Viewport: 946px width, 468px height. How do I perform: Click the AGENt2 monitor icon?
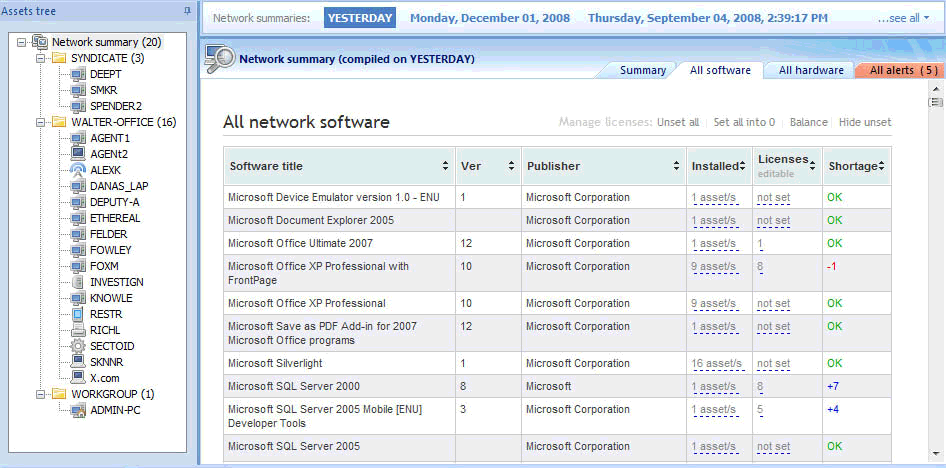point(78,154)
